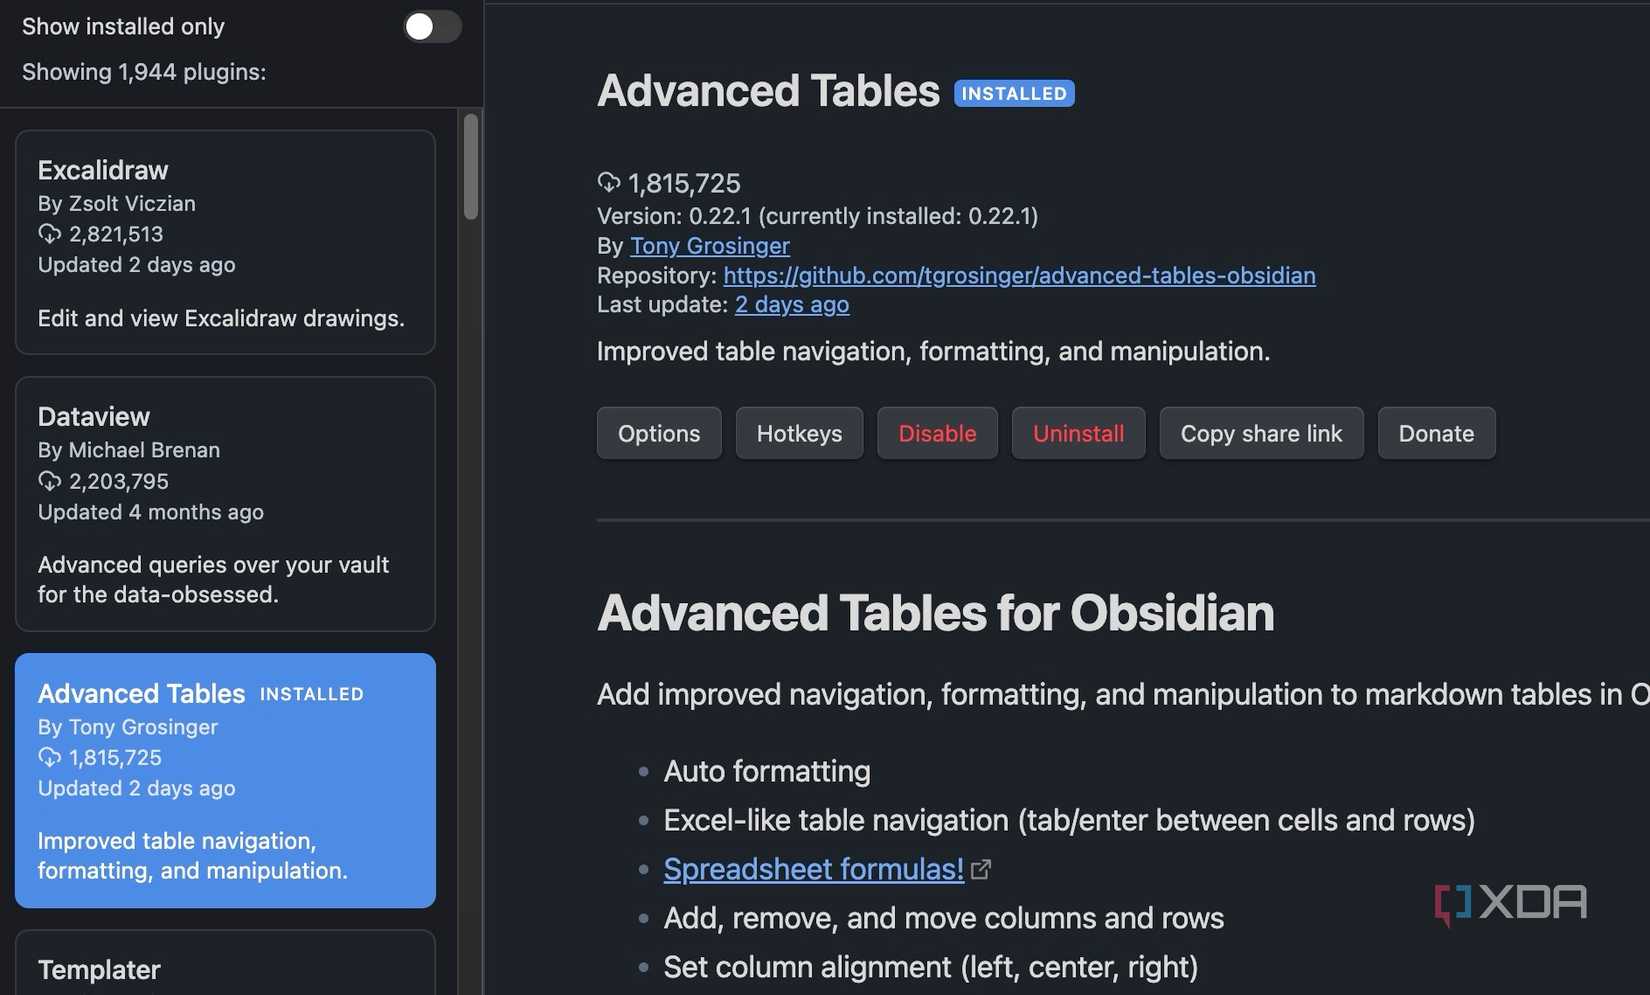
Task: Open the Hotkeys settings
Action: (799, 433)
